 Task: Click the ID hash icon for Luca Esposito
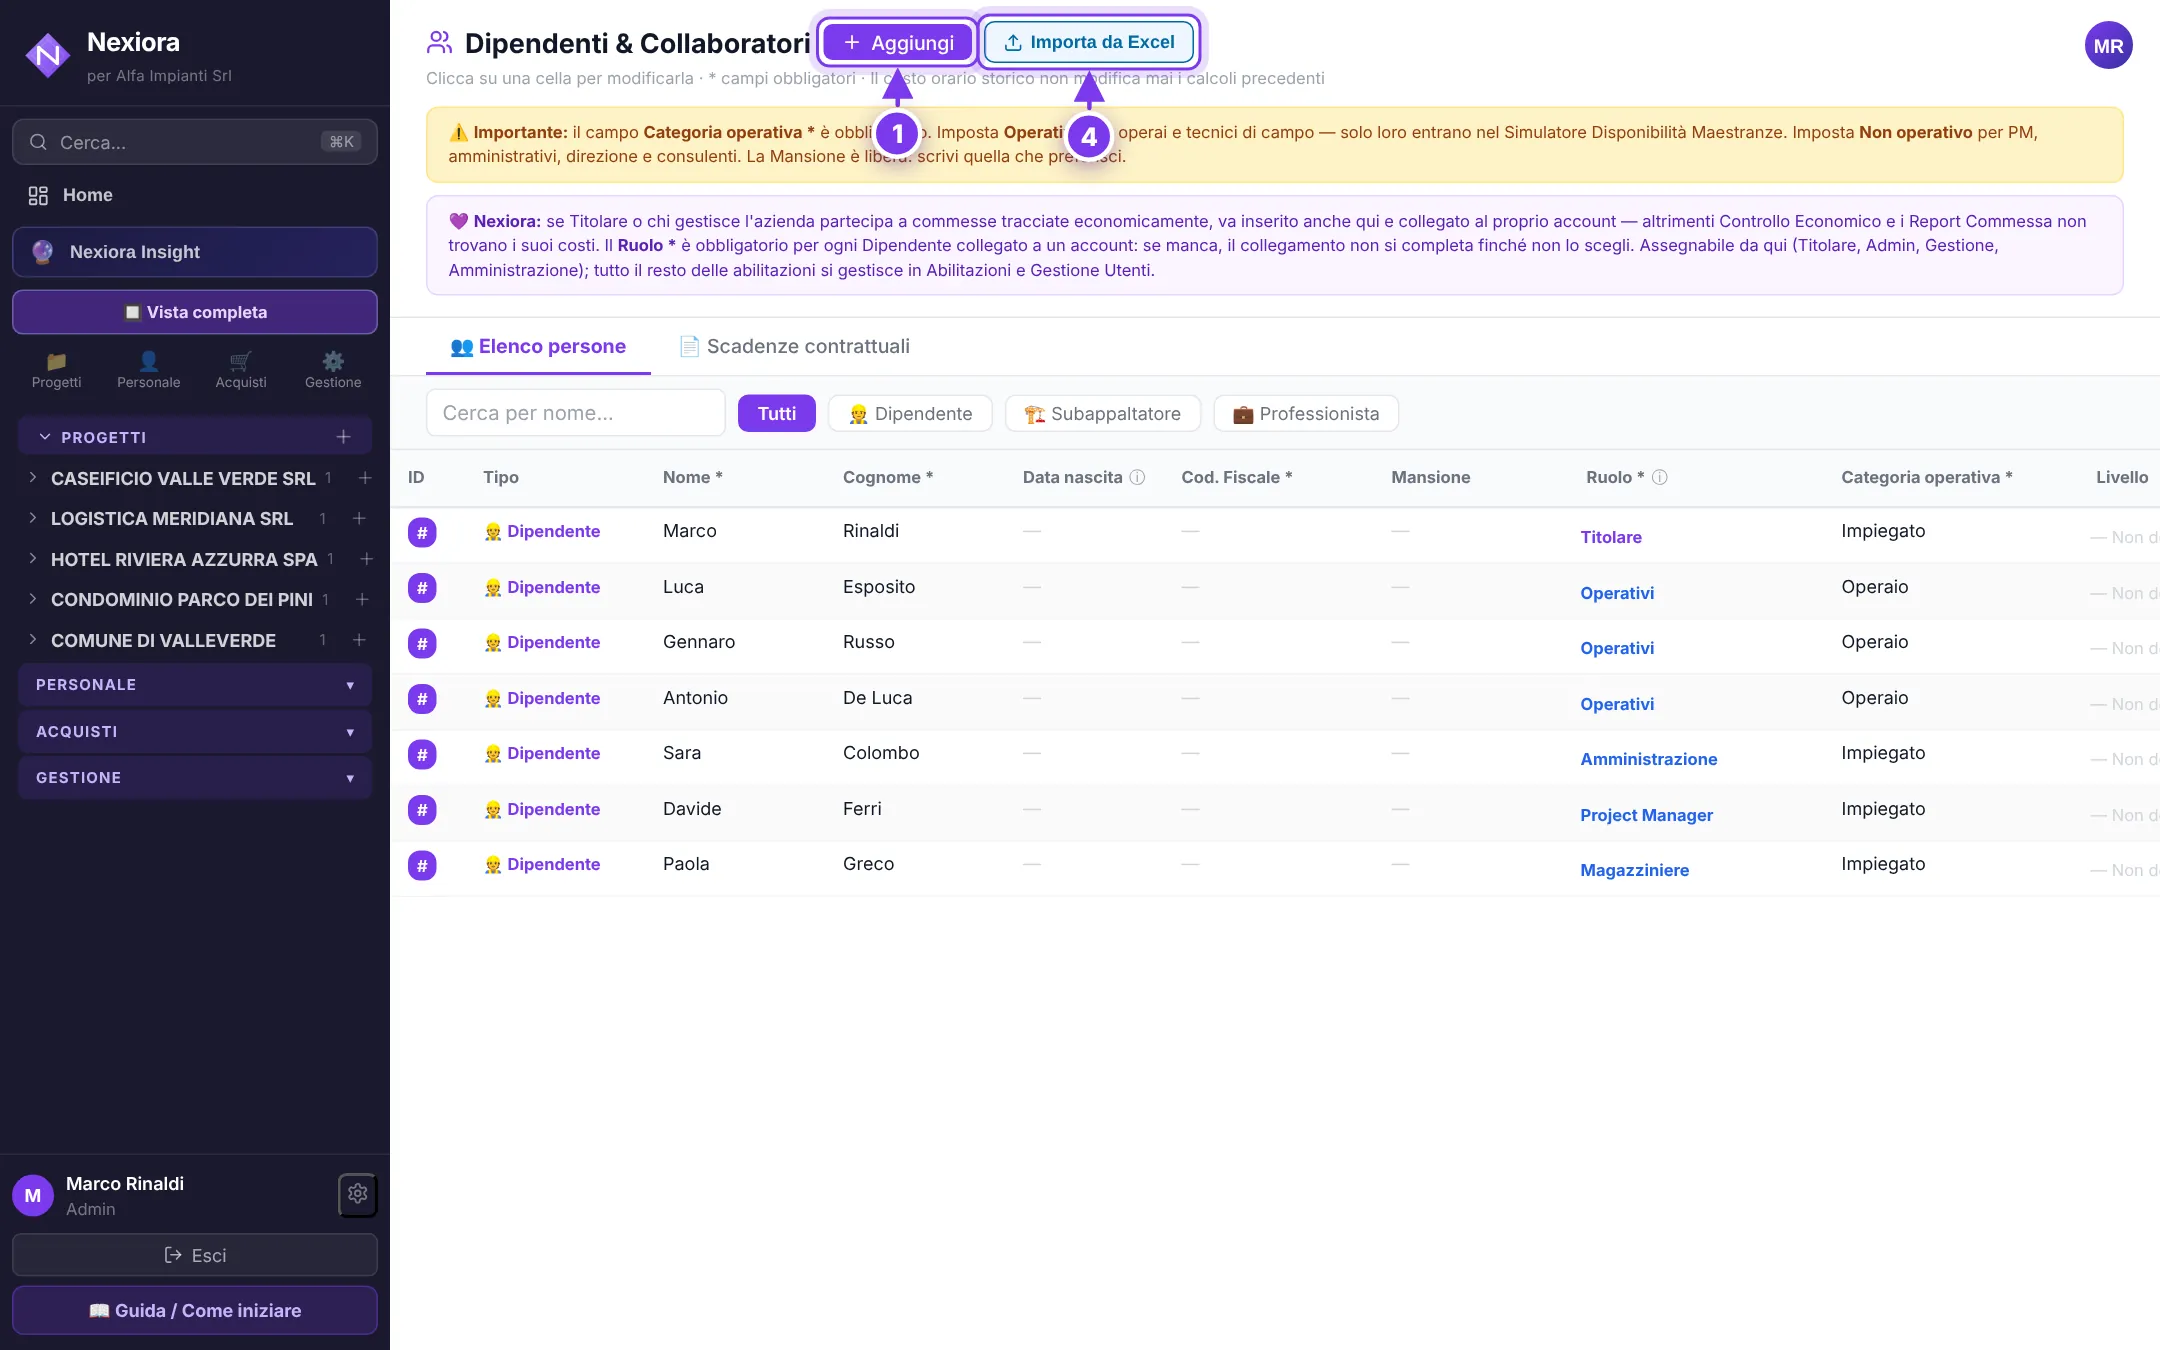click(422, 588)
